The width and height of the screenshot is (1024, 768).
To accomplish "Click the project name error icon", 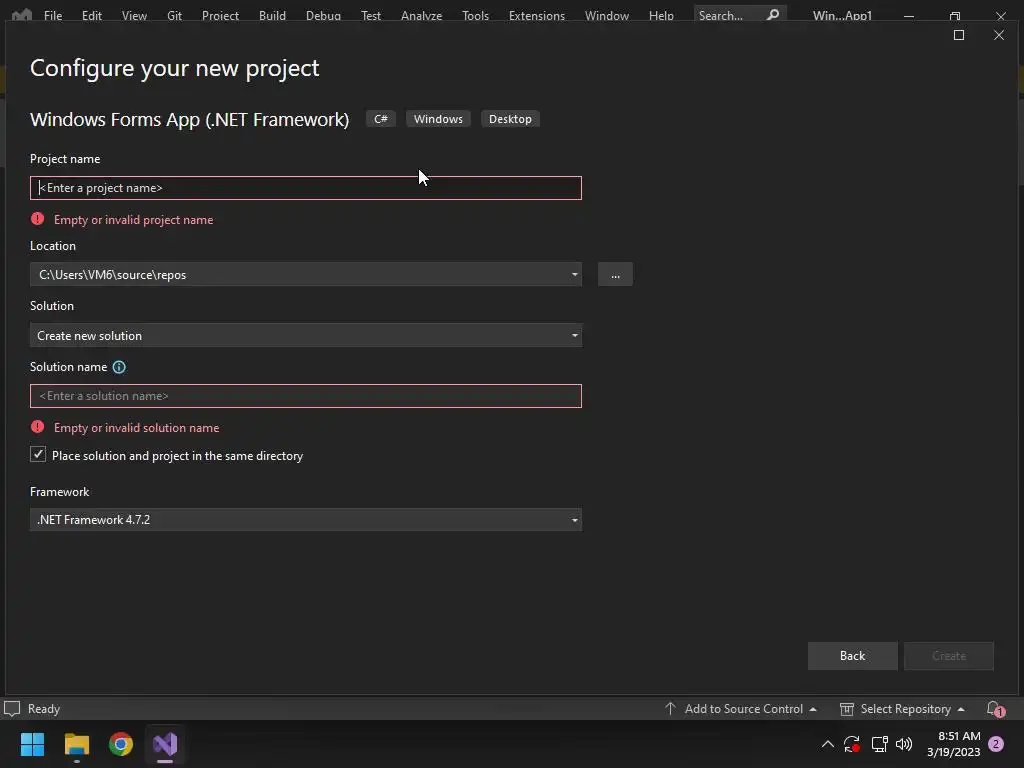I will [37, 219].
